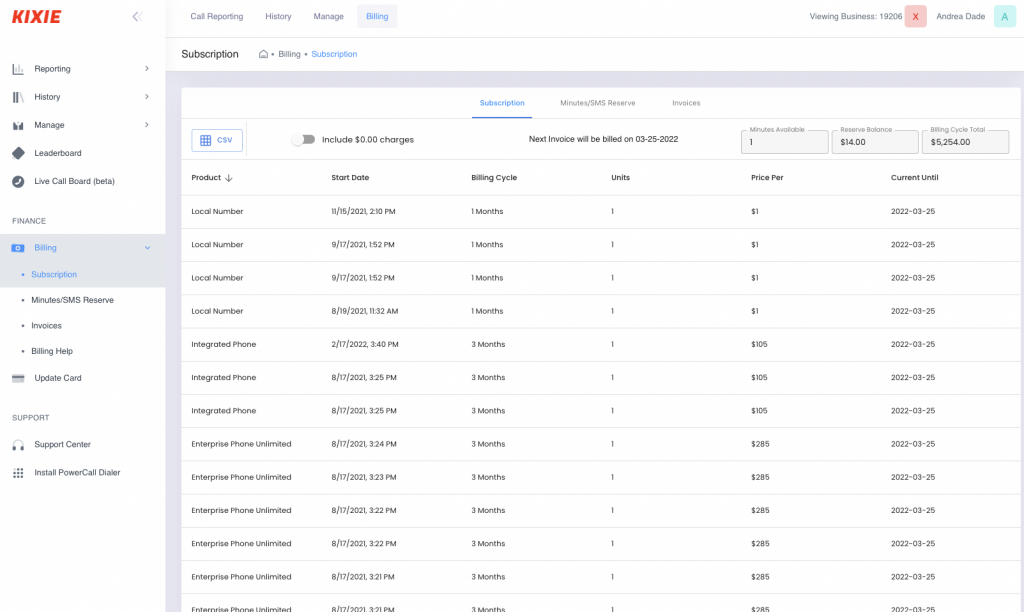The height and width of the screenshot is (612, 1024).
Task: Open Billing Help in the sidebar
Action: 51,351
